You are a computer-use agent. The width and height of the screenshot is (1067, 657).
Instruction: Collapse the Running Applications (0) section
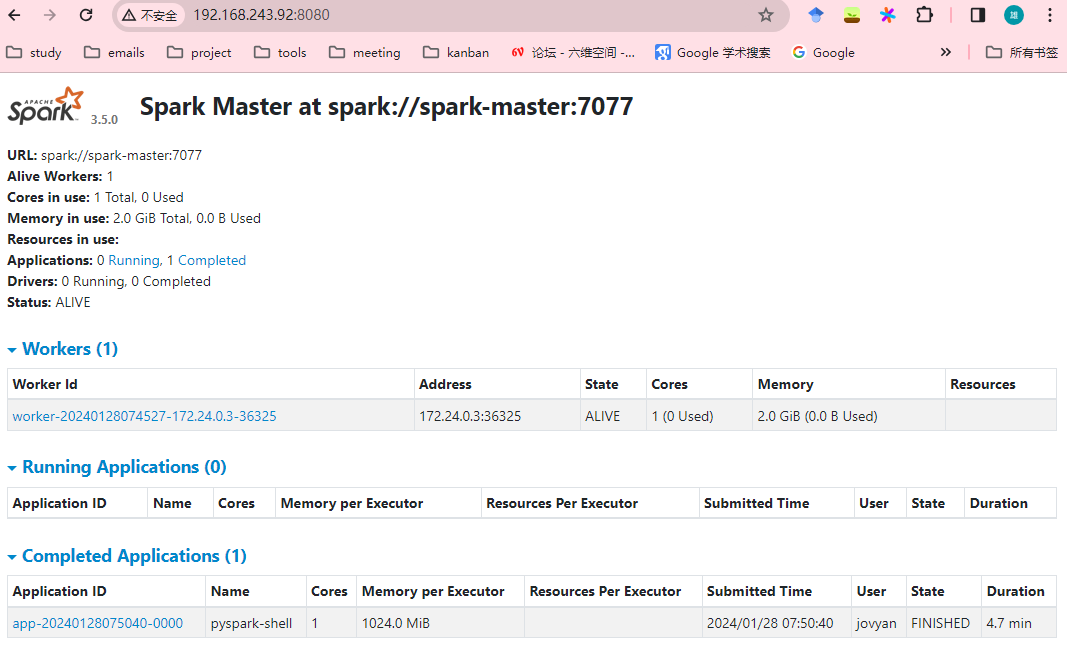pyautogui.click(x=117, y=467)
